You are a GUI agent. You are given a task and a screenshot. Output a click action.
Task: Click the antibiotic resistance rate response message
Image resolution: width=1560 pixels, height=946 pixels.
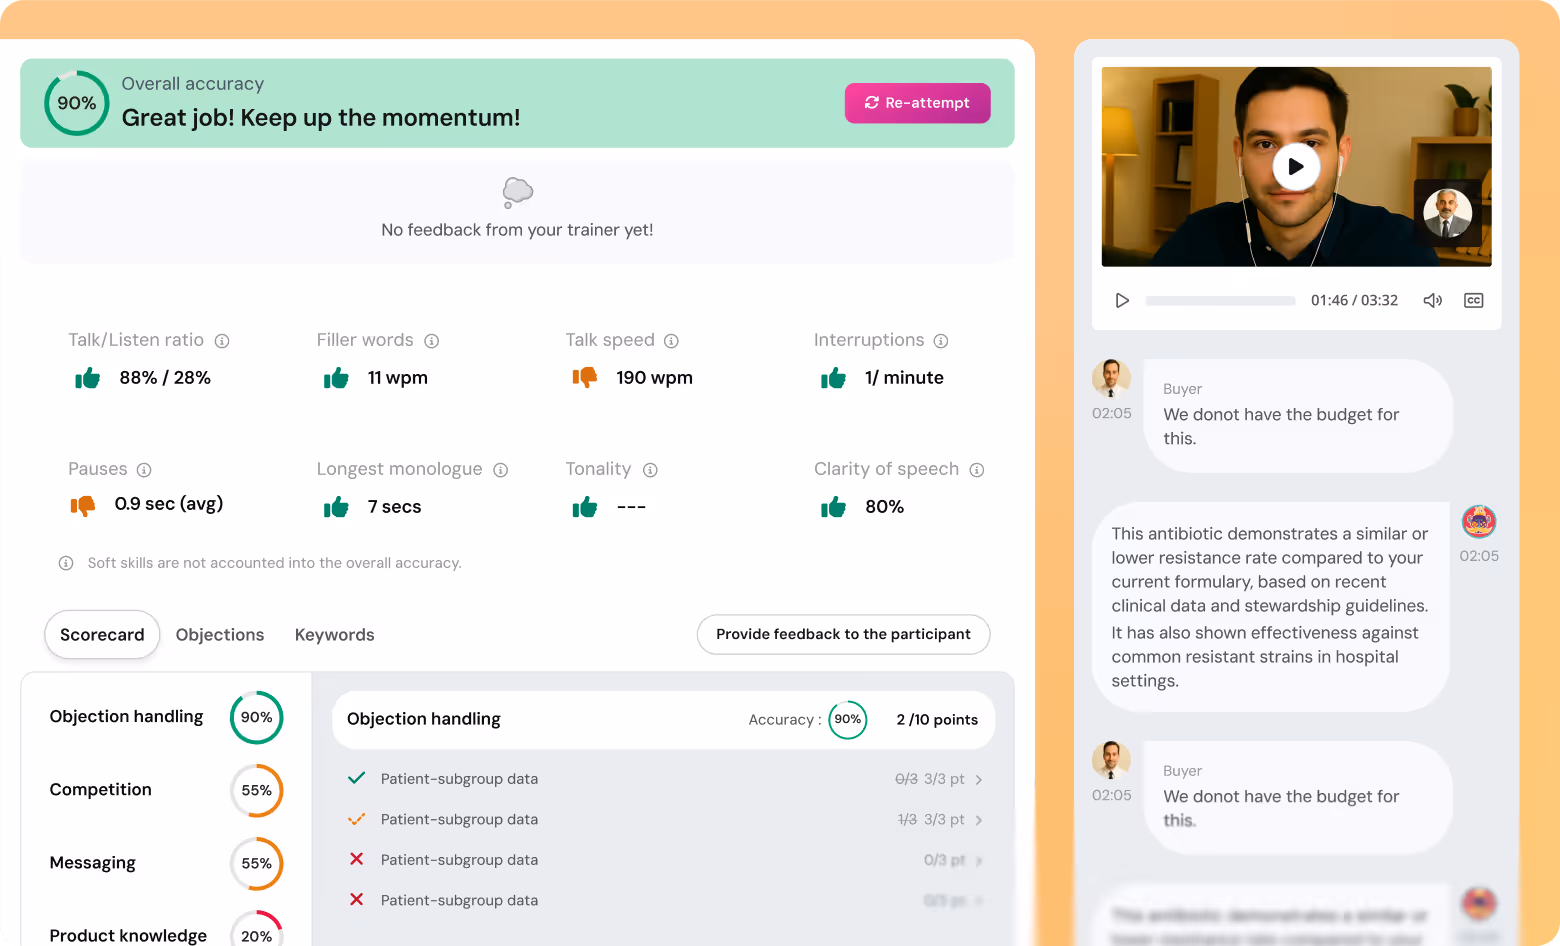[x=1270, y=607]
